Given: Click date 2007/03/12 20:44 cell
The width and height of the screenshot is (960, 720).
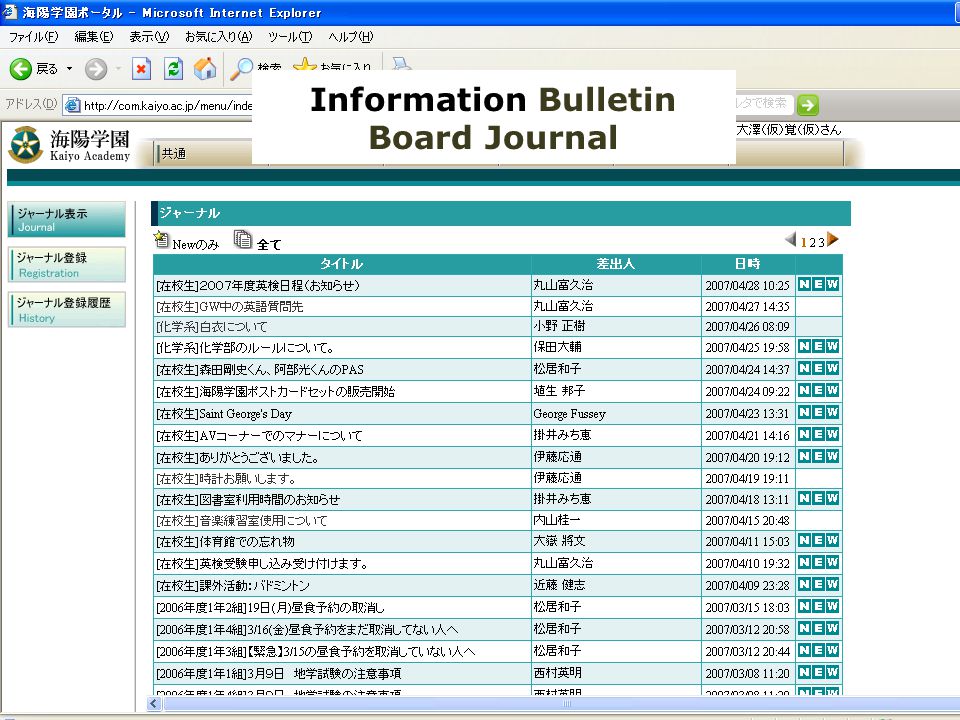Looking at the screenshot, I should [x=748, y=651].
